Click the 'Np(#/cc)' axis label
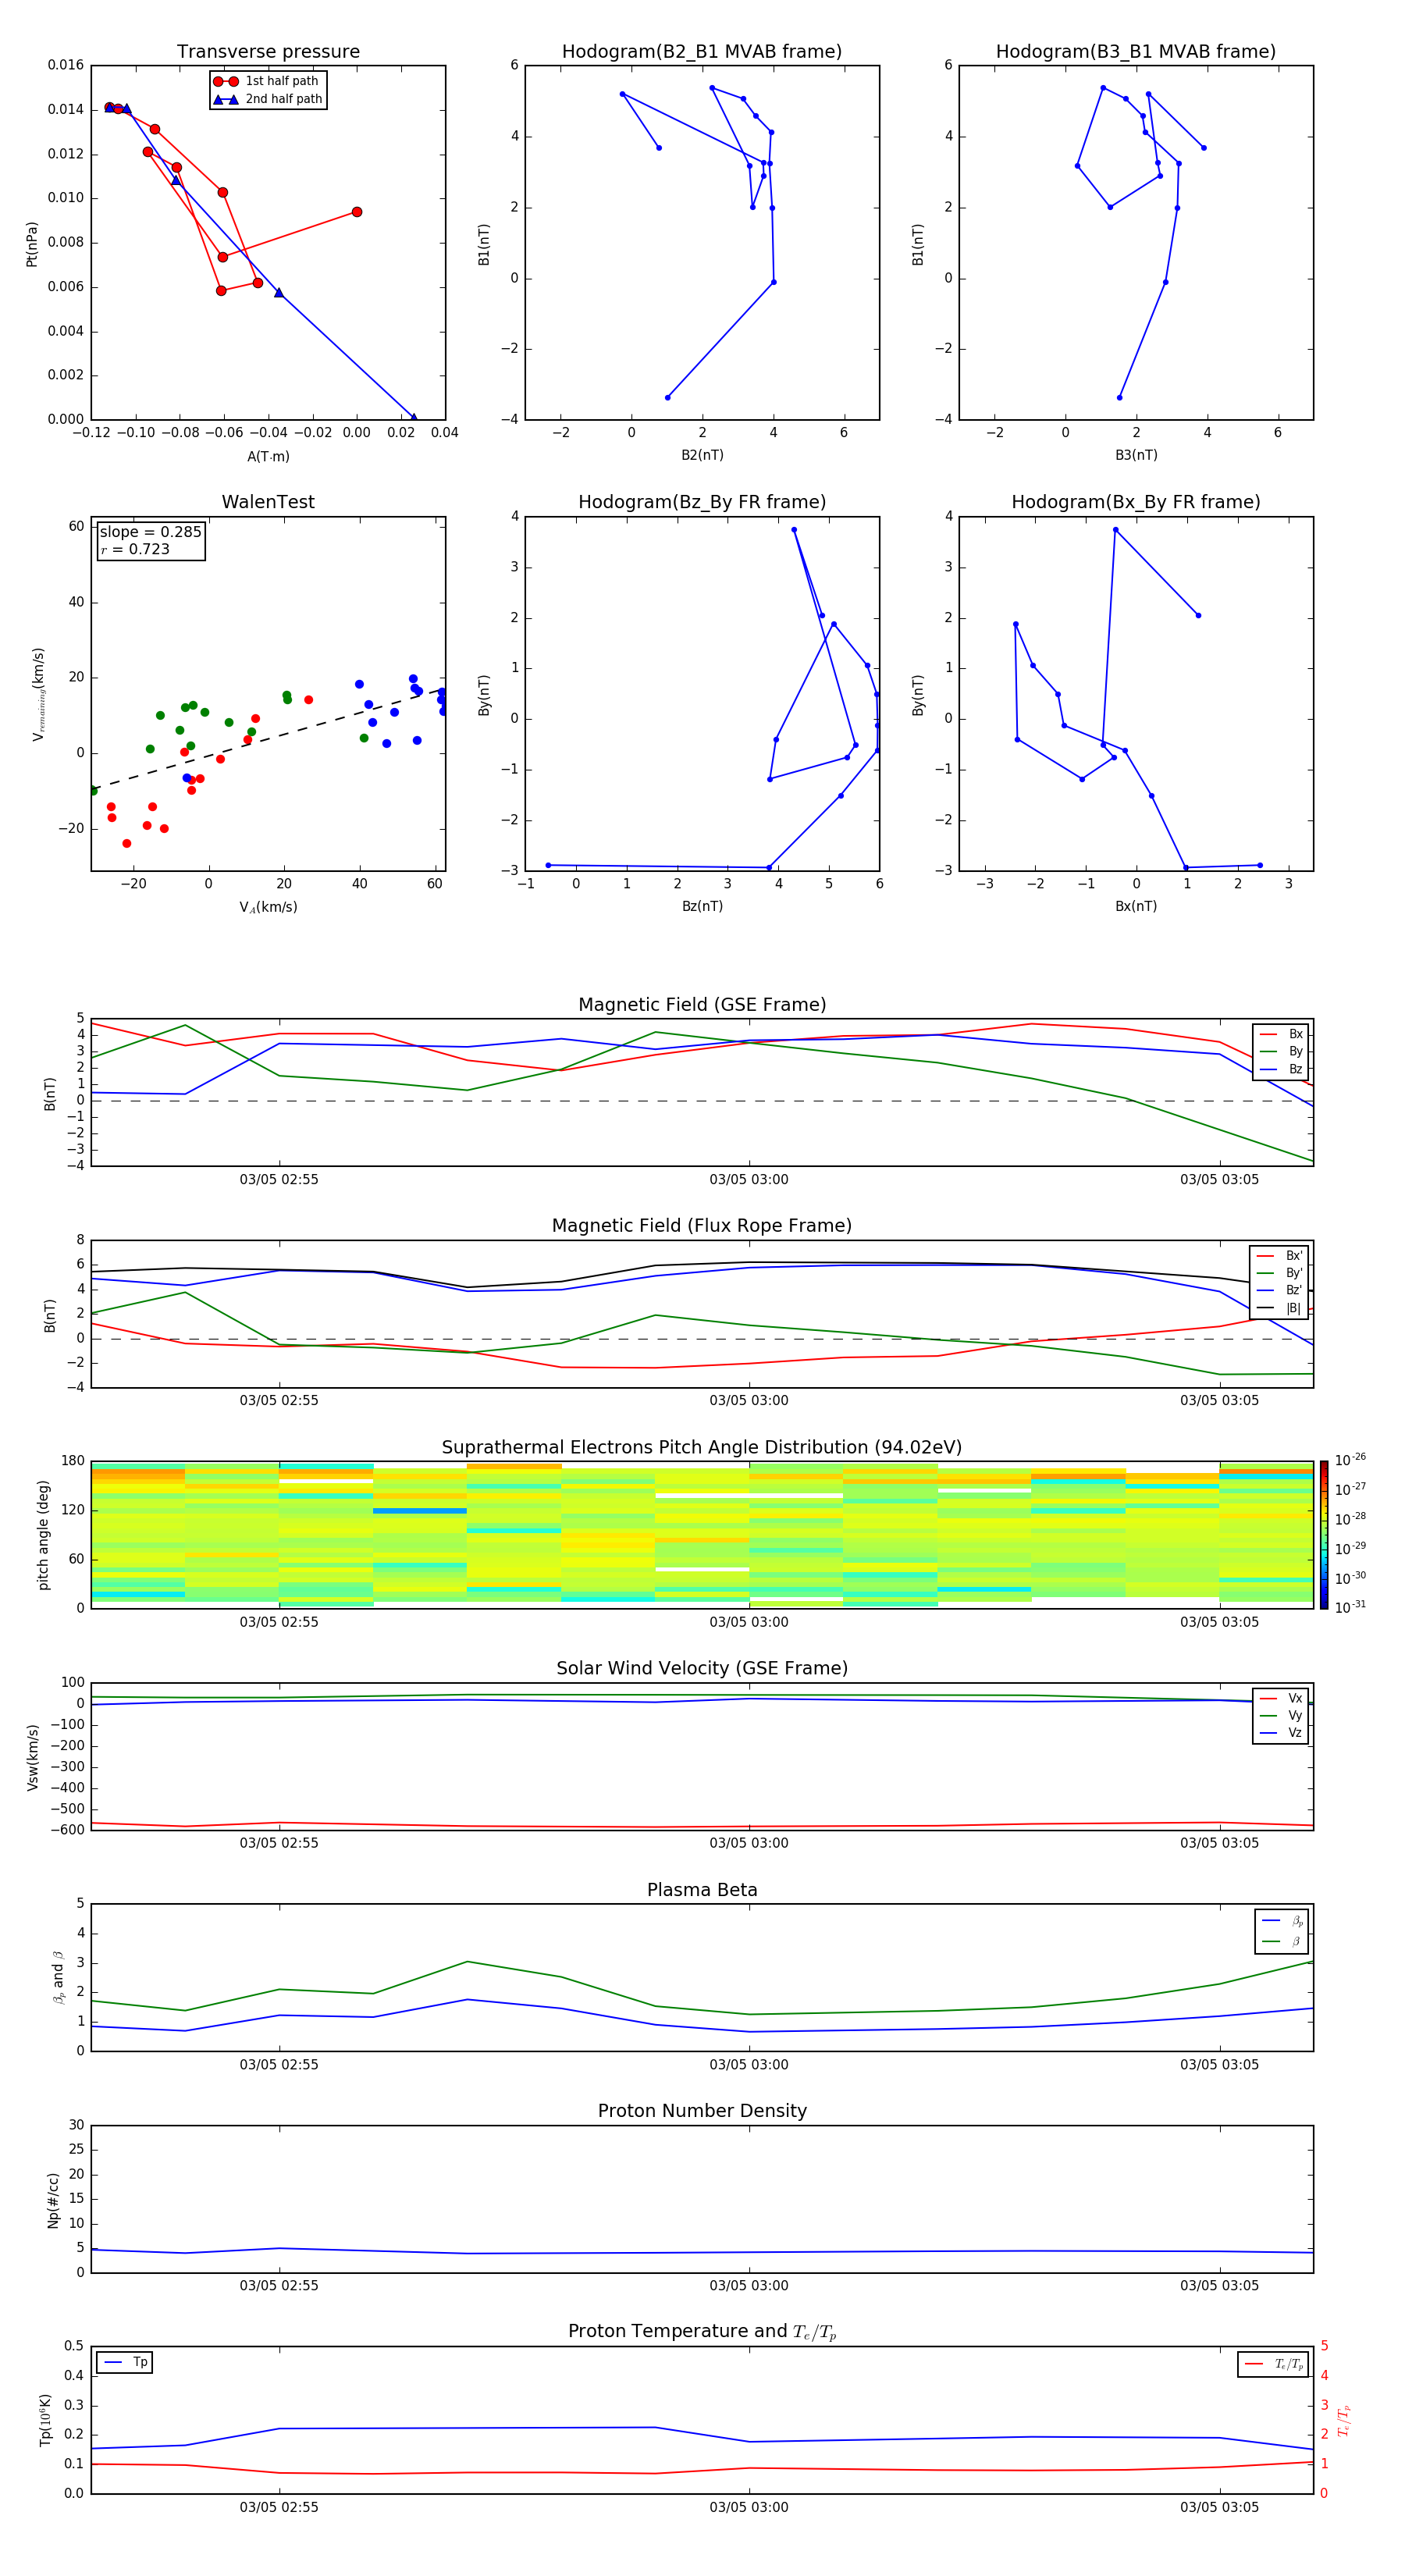1405x2576 pixels. tap(53, 2200)
